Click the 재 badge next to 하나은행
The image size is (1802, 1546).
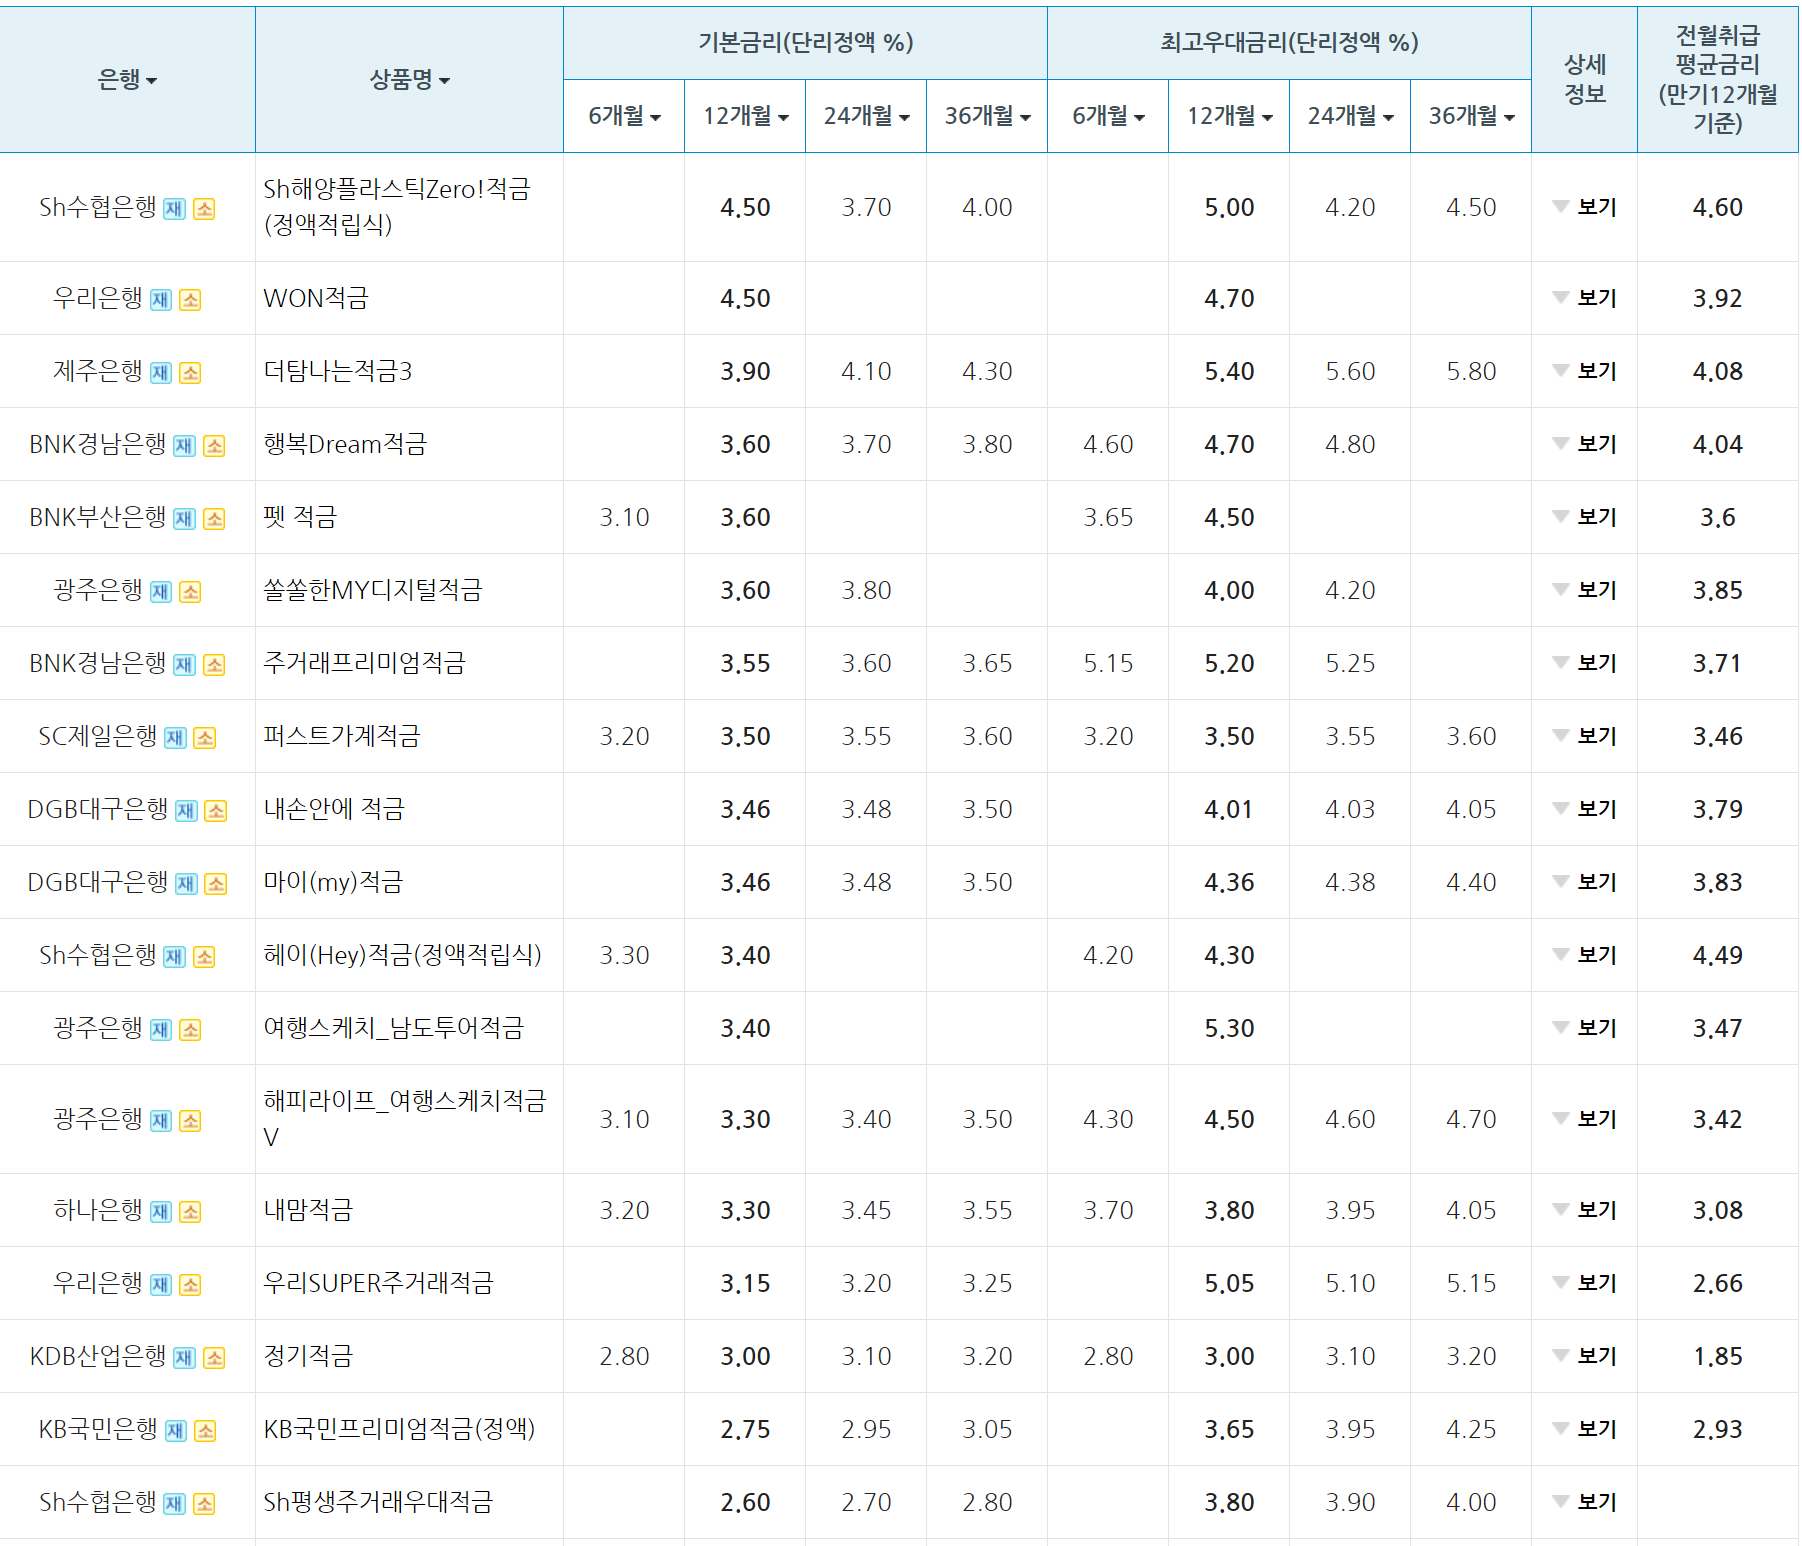tap(160, 1212)
